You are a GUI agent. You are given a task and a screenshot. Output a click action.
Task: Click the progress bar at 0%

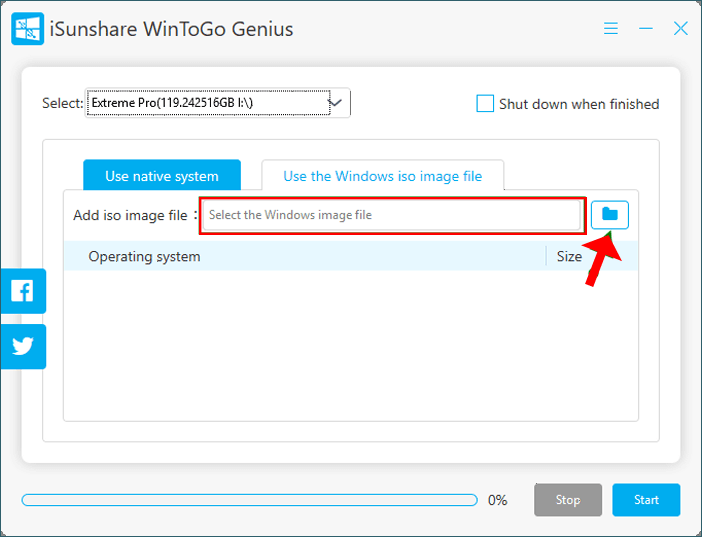(x=250, y=500)
